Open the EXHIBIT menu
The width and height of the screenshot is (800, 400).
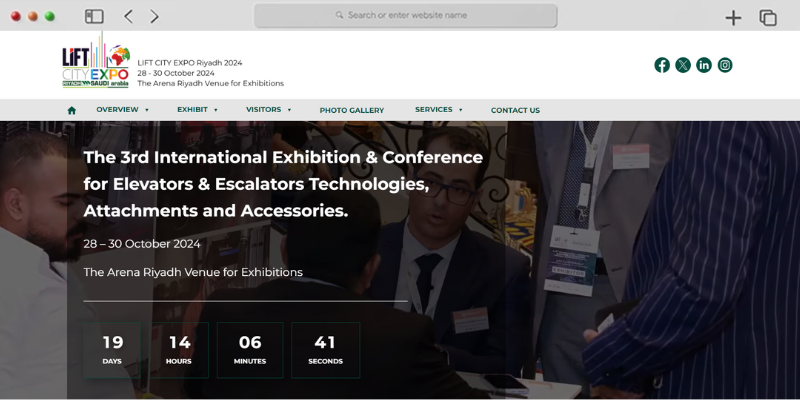192,110
